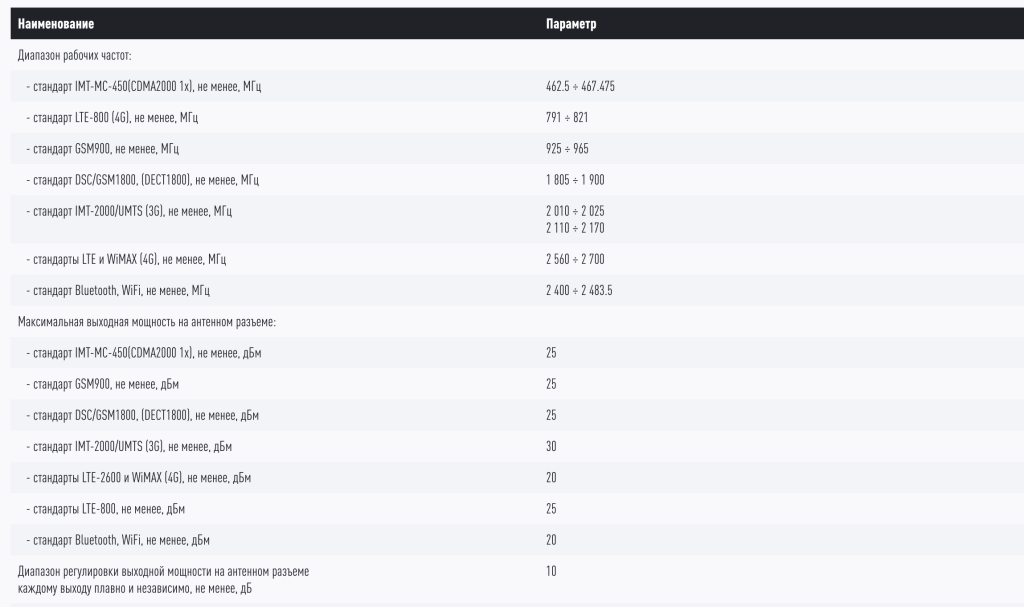The image size is (1024, 607).
Task: Select the "2 560 ÷ 2 700" value
Action: (575, 259)
